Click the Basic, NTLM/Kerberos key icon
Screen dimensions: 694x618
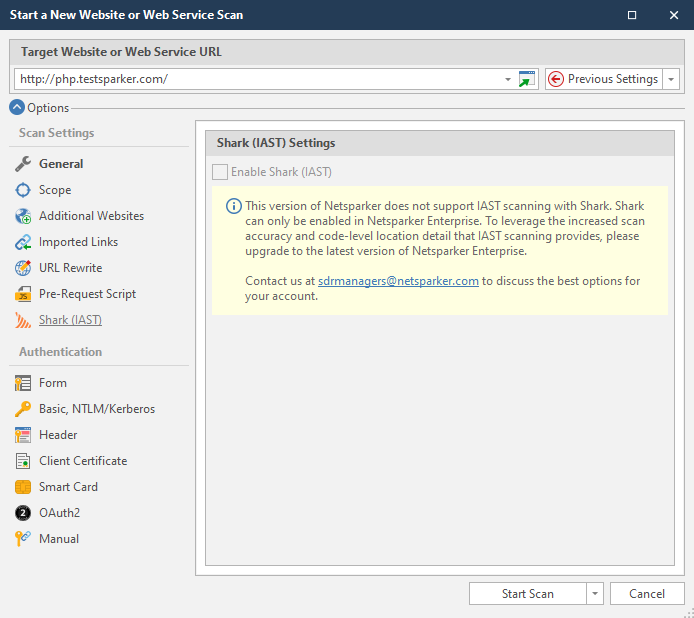click(x=23, y=409)
